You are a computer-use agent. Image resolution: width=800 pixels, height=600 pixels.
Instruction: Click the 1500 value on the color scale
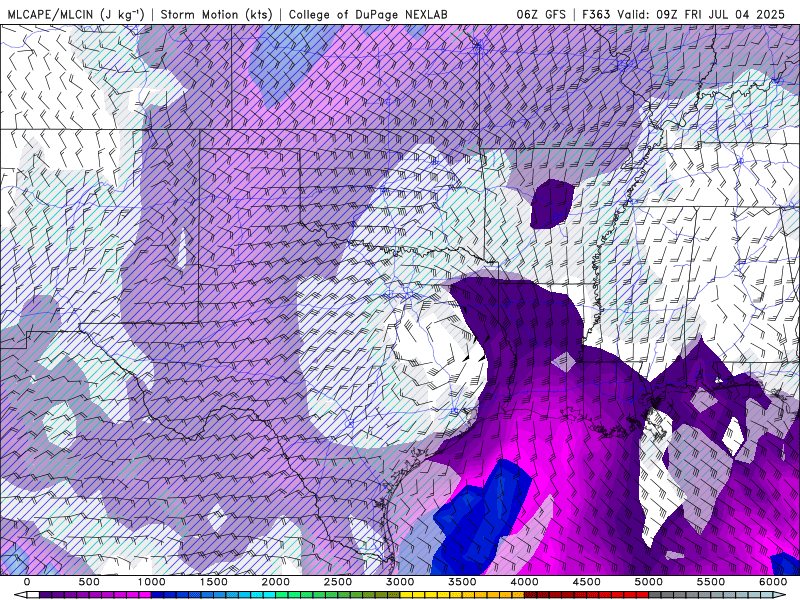pos(213,582)
